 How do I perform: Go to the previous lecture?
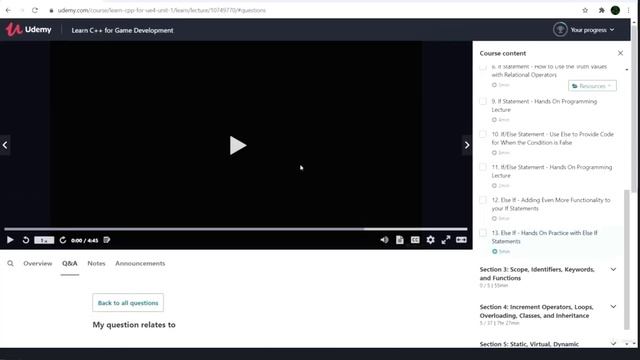click(5, 145)
